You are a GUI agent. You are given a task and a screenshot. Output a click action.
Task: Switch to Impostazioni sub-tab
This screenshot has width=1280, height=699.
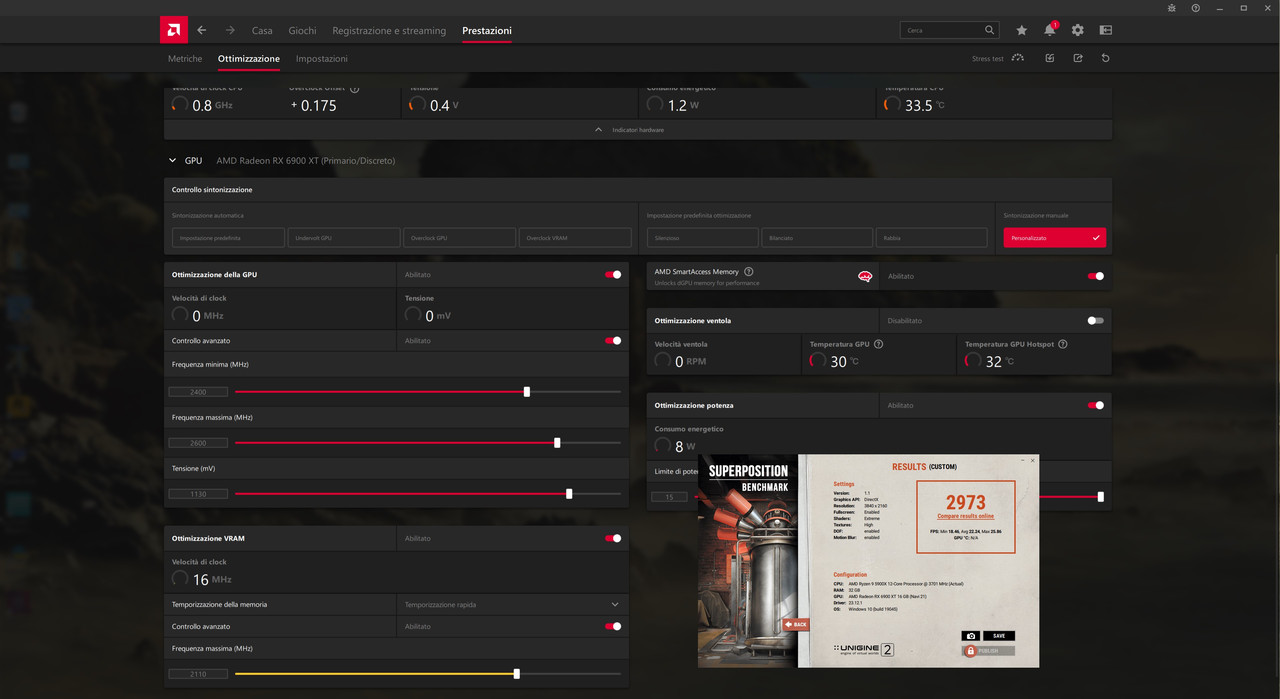322,59
